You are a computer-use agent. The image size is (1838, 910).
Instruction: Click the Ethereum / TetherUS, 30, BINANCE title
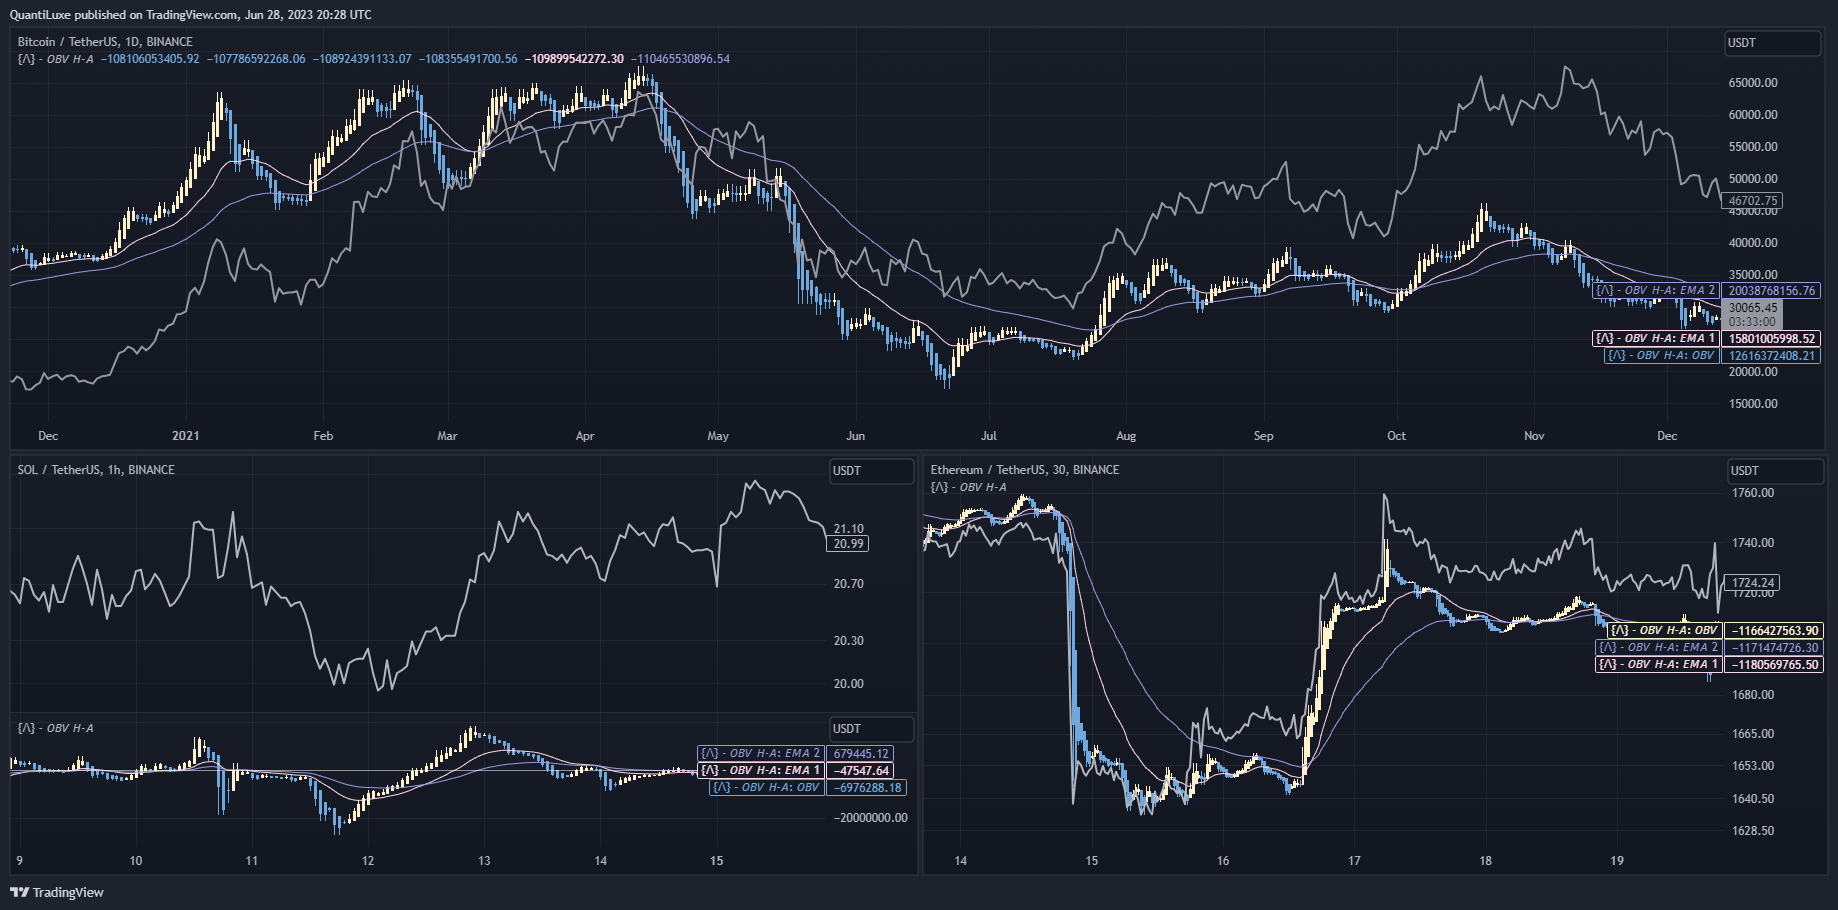tap(1025, 470)
